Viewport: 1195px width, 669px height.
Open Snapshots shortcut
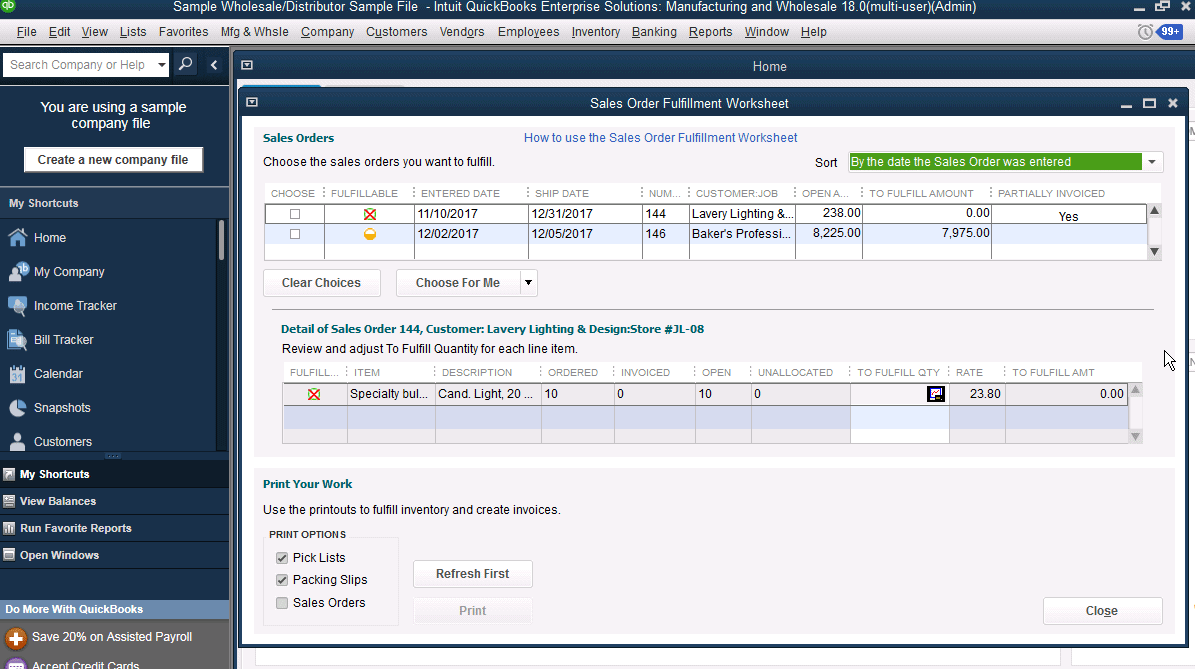click(x=62, y=408)
